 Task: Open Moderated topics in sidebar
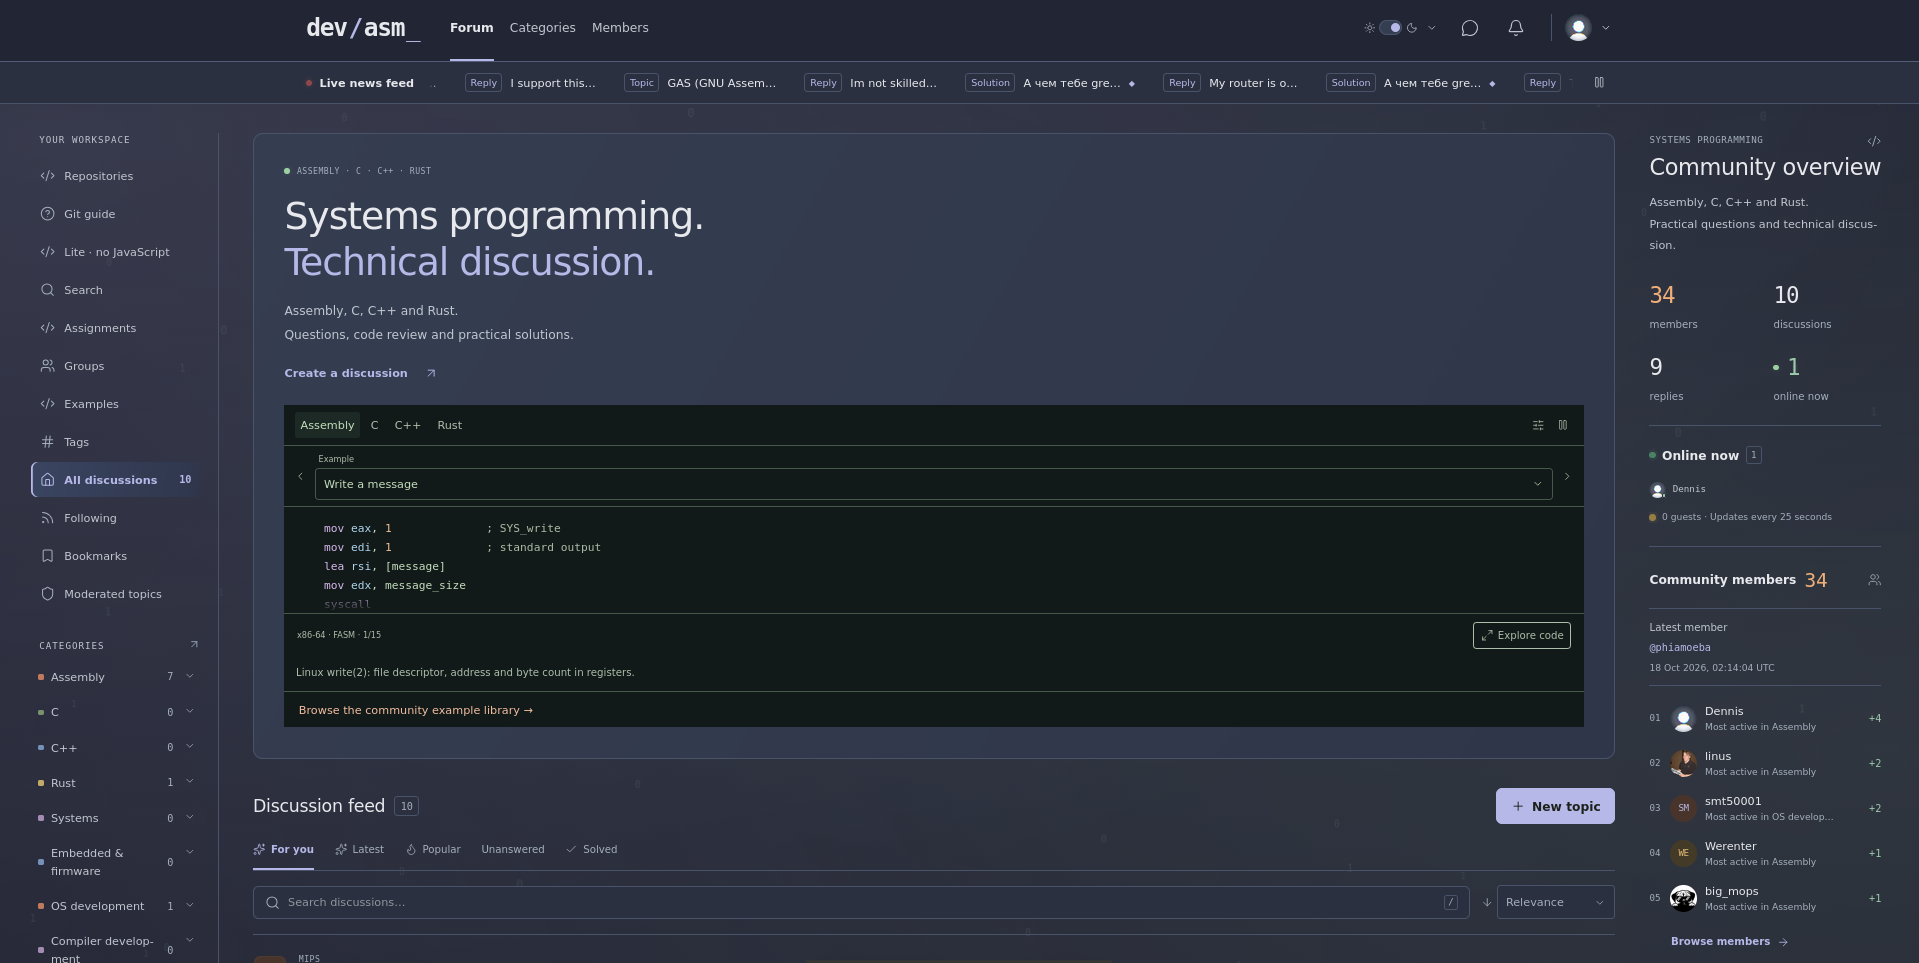(x=115, y=594)
